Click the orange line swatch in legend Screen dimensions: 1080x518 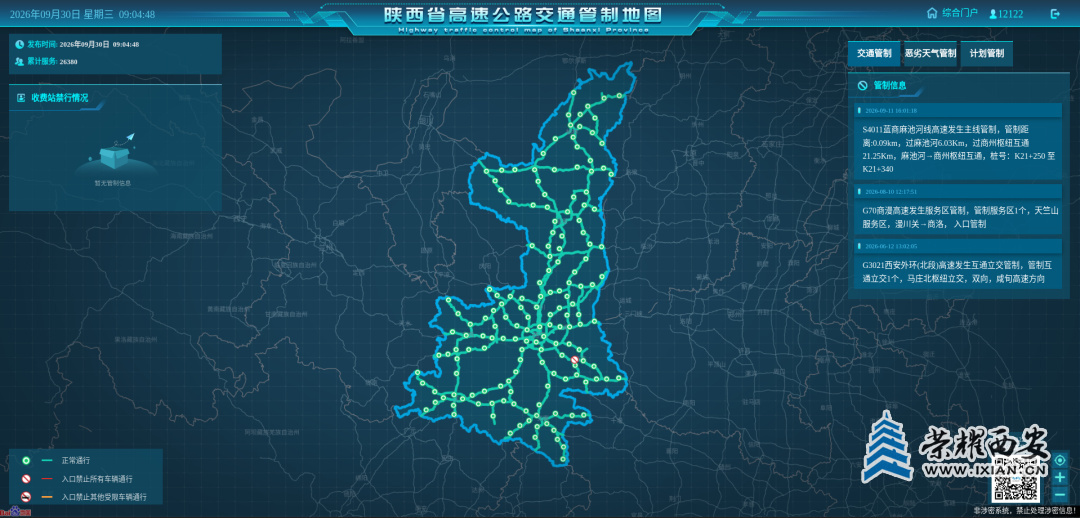tap(47, 497)
